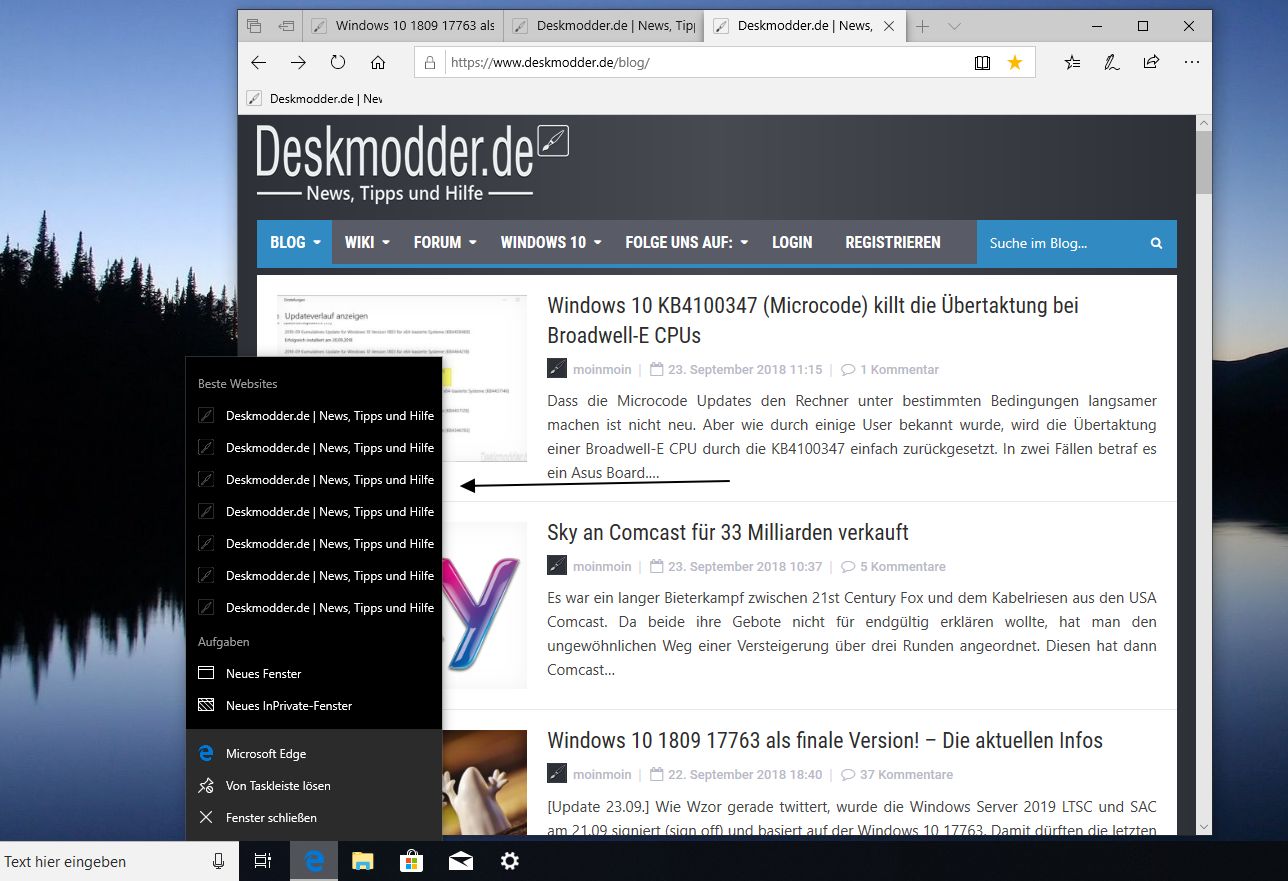Click the search magnifier in Suche im Blog
Image resolution: width=1288 pixels, height=881 pixels.
click(1156, 243)
